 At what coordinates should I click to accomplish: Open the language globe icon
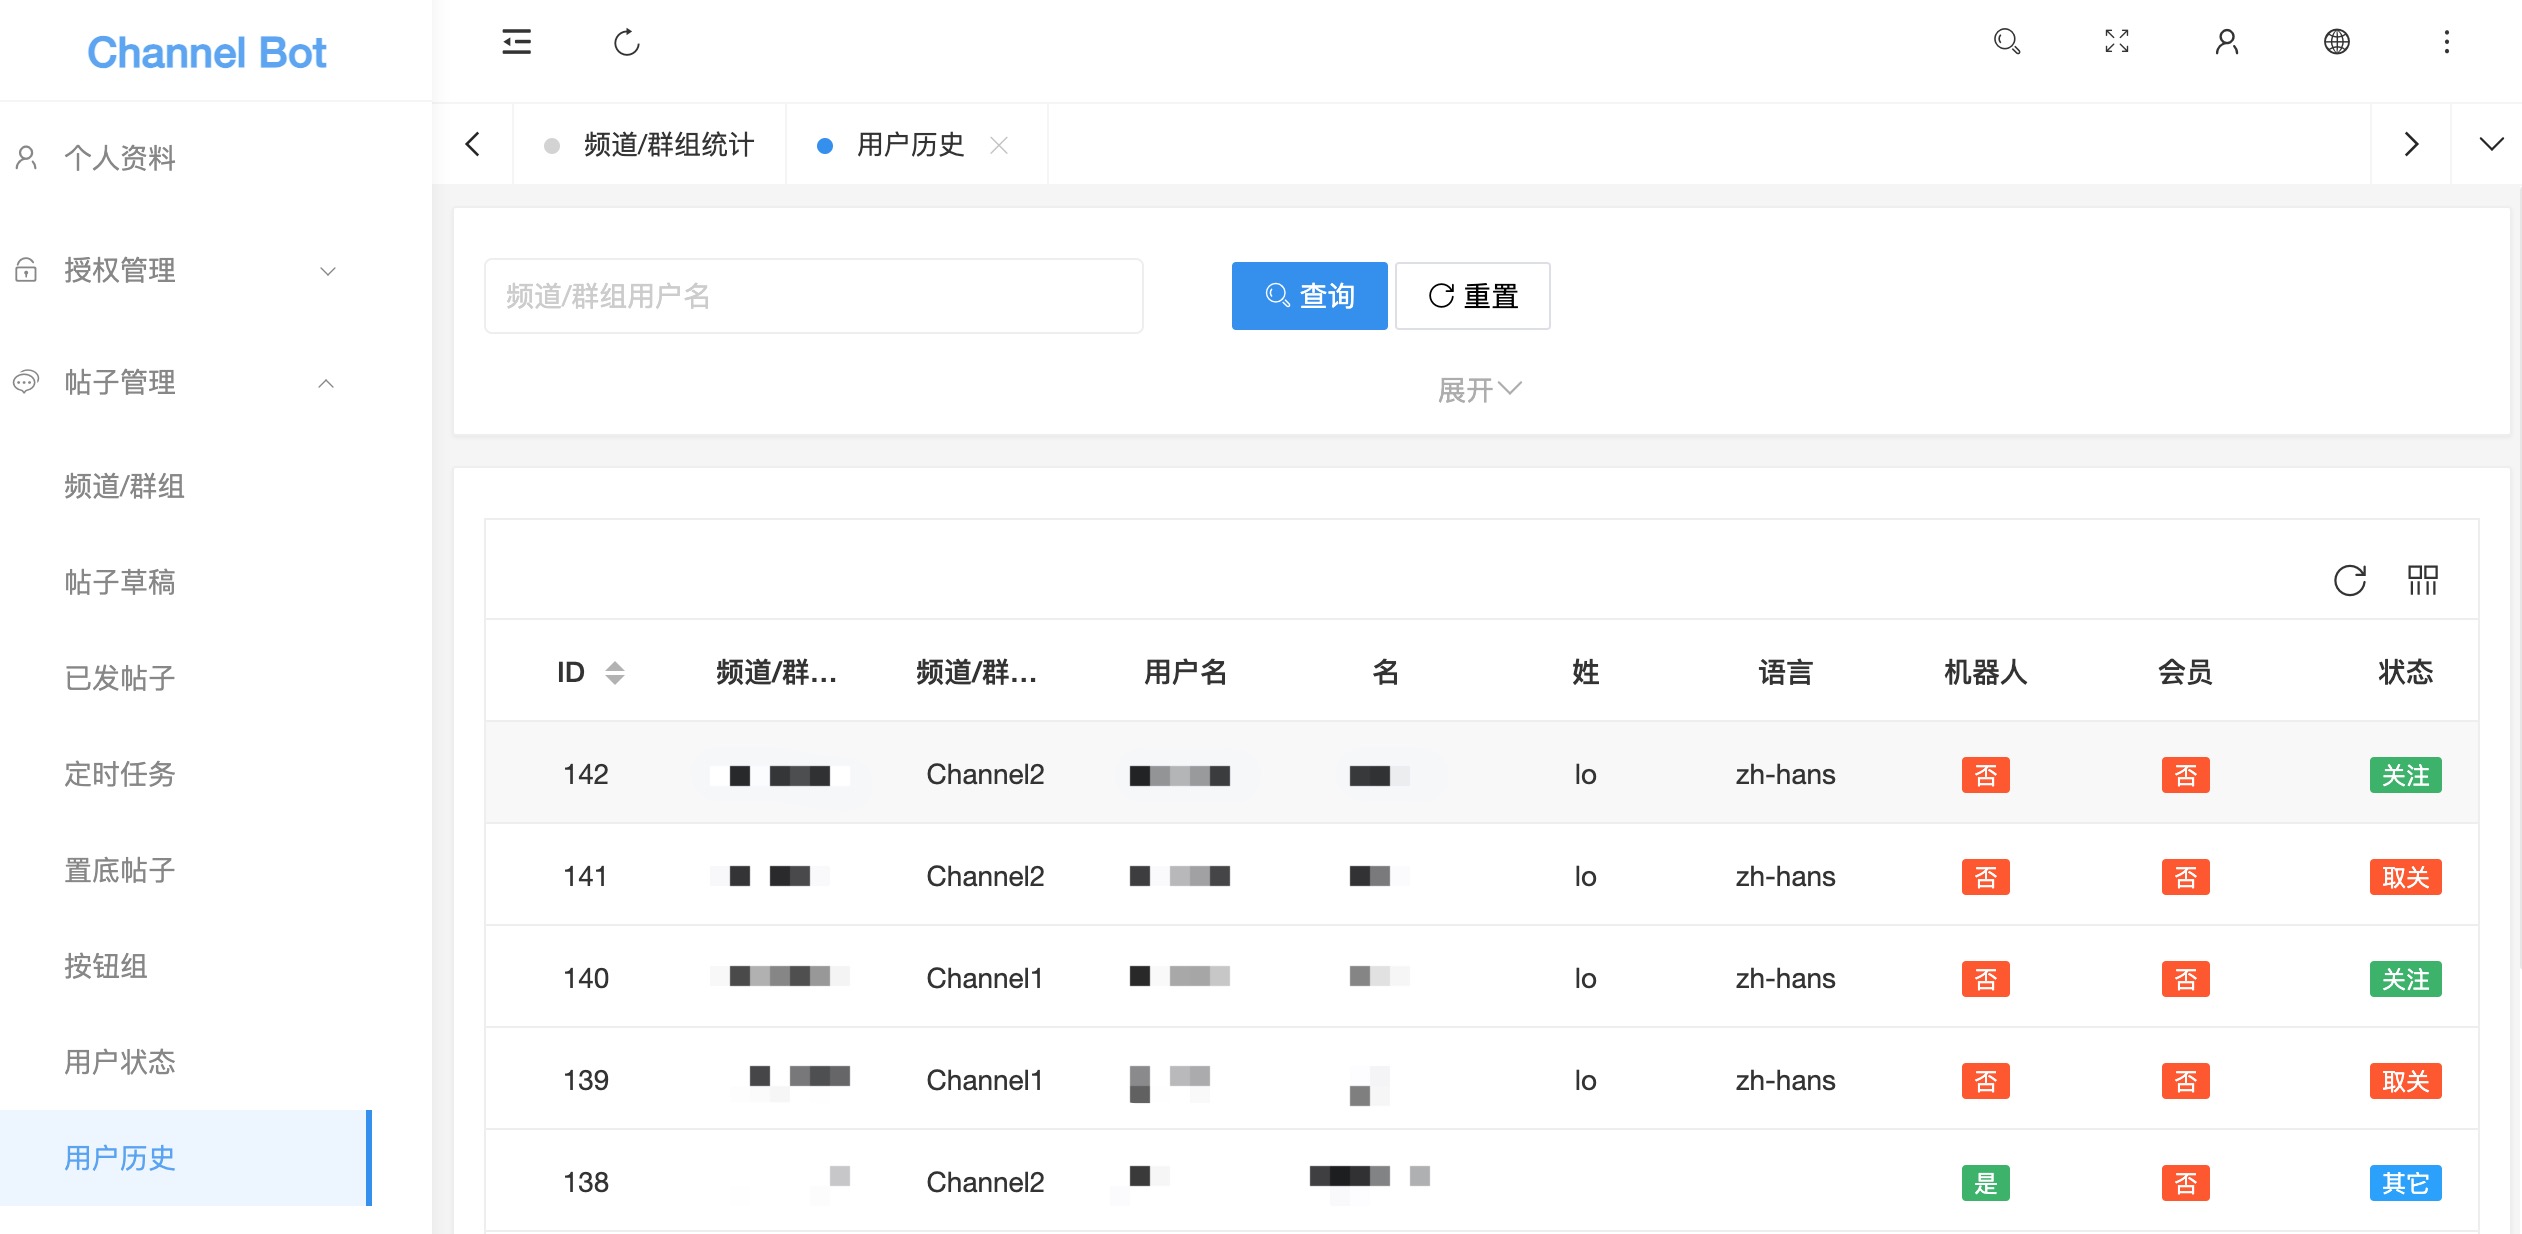tap(2336, 41)
